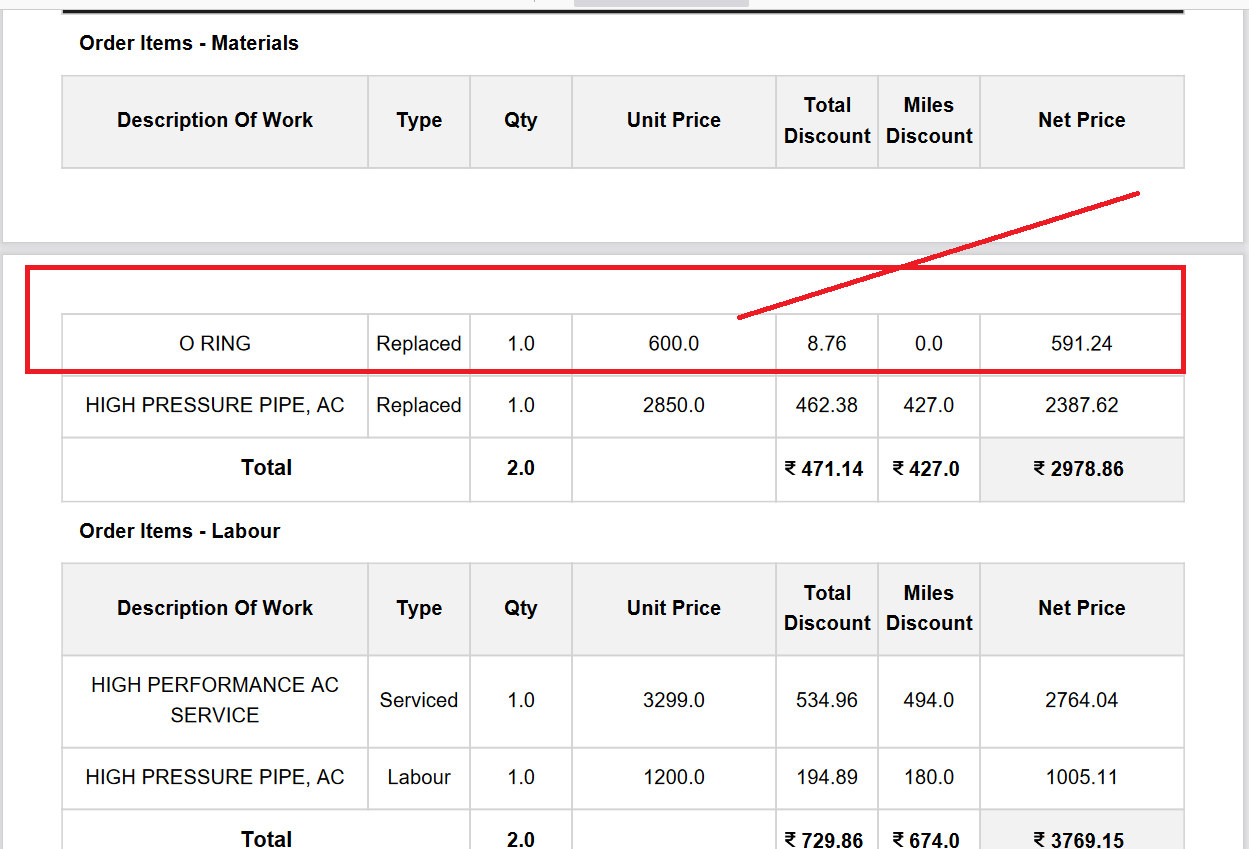Select the 3299.0 unit price cell
The height and width of the screenshot is (849, 1249).
[673, 701]
